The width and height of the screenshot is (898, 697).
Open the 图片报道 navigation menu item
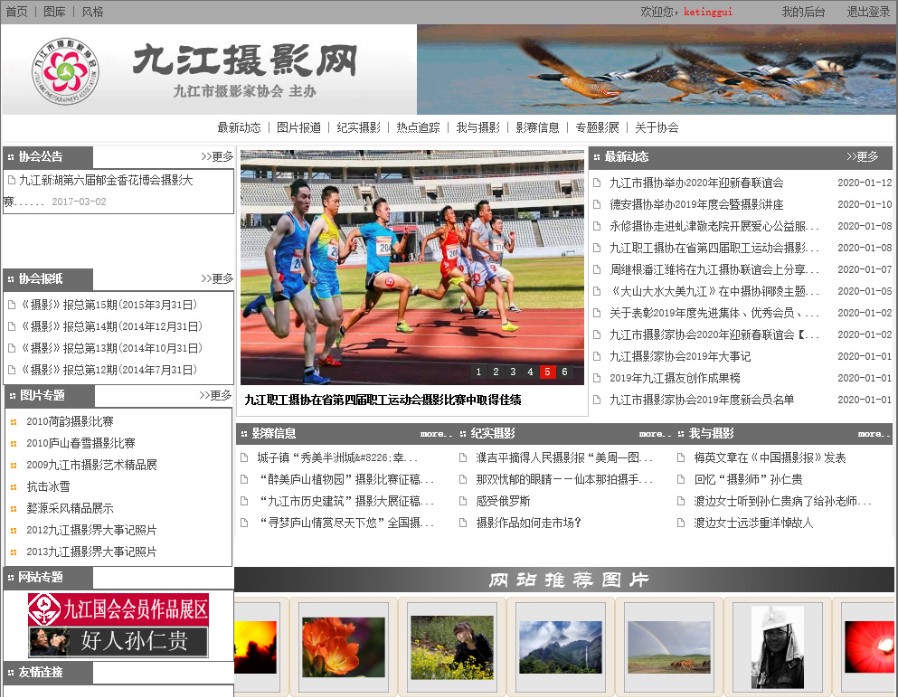click(298, 128)
